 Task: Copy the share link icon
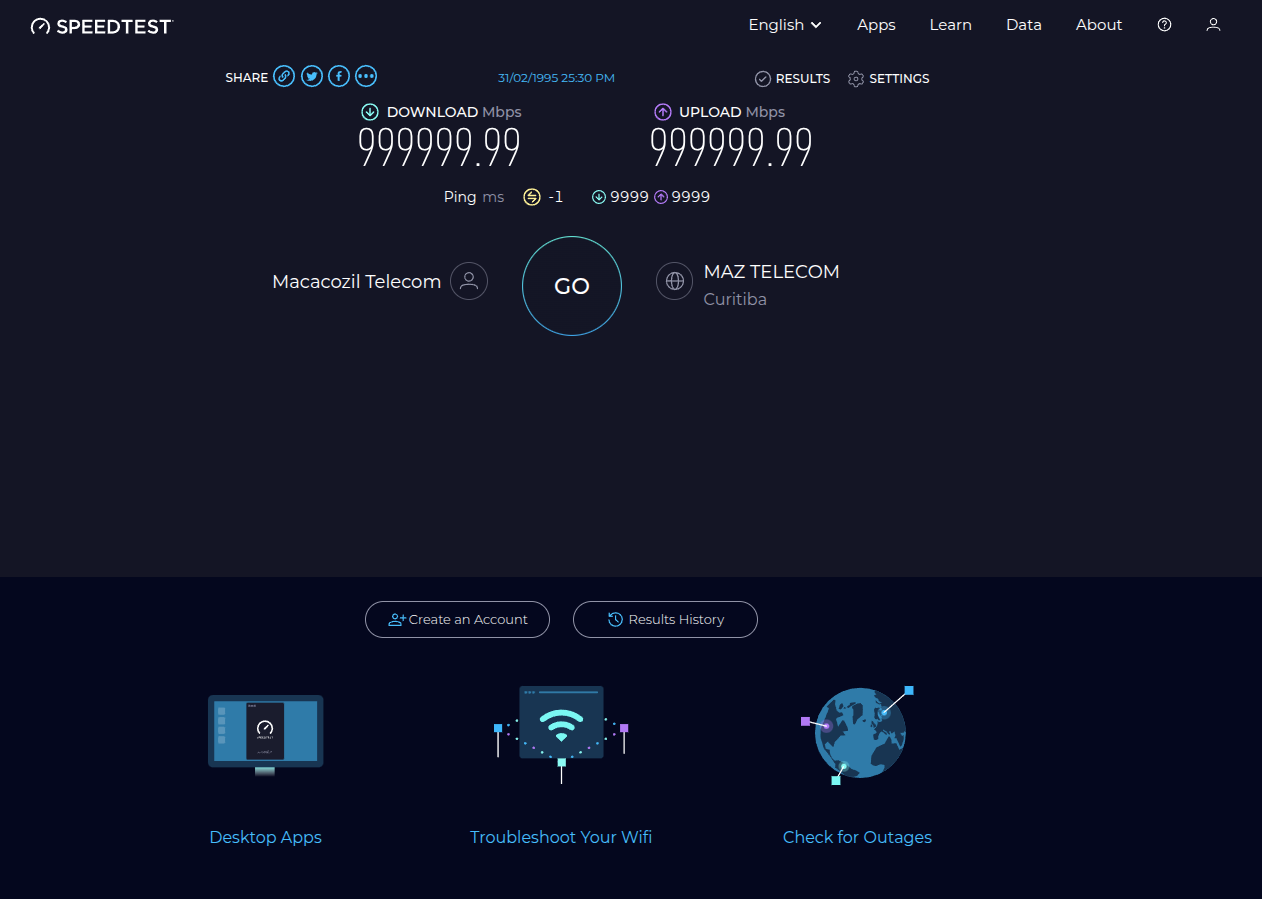point(284,76)
